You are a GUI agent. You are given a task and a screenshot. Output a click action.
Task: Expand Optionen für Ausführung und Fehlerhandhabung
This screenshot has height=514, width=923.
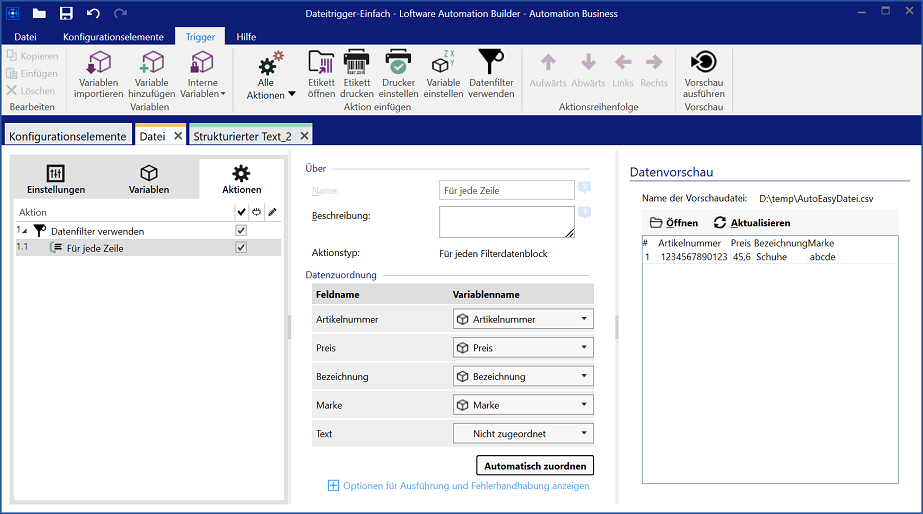click(458, 486)
